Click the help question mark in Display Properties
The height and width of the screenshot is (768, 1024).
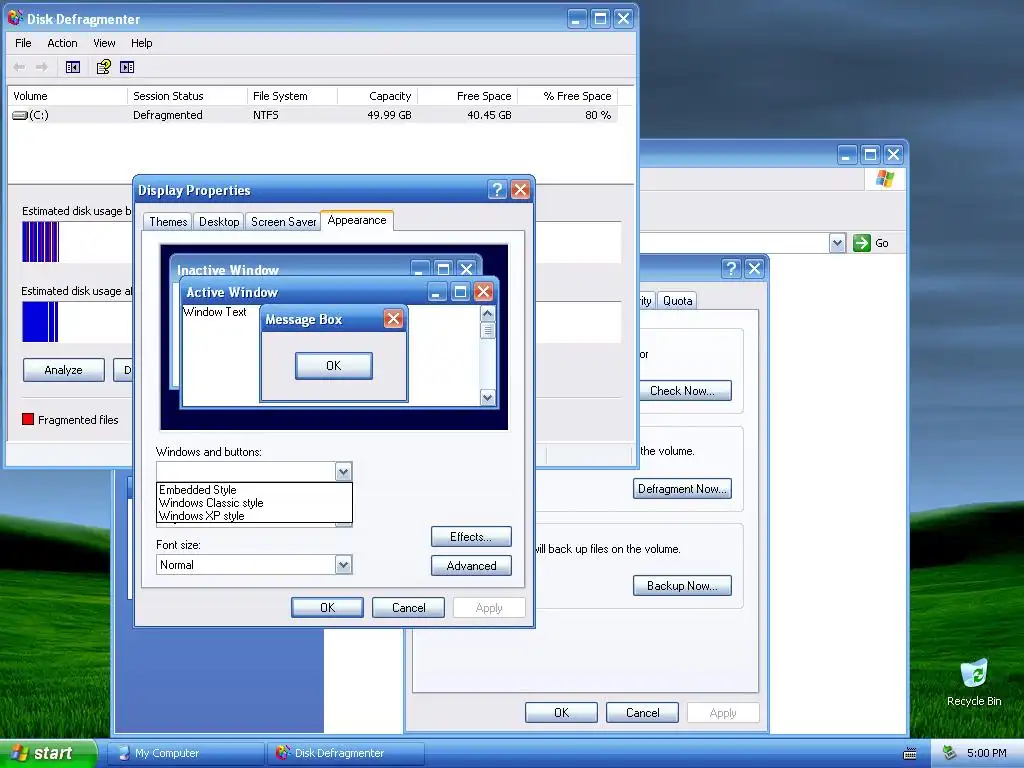click(x=497, y=190)
